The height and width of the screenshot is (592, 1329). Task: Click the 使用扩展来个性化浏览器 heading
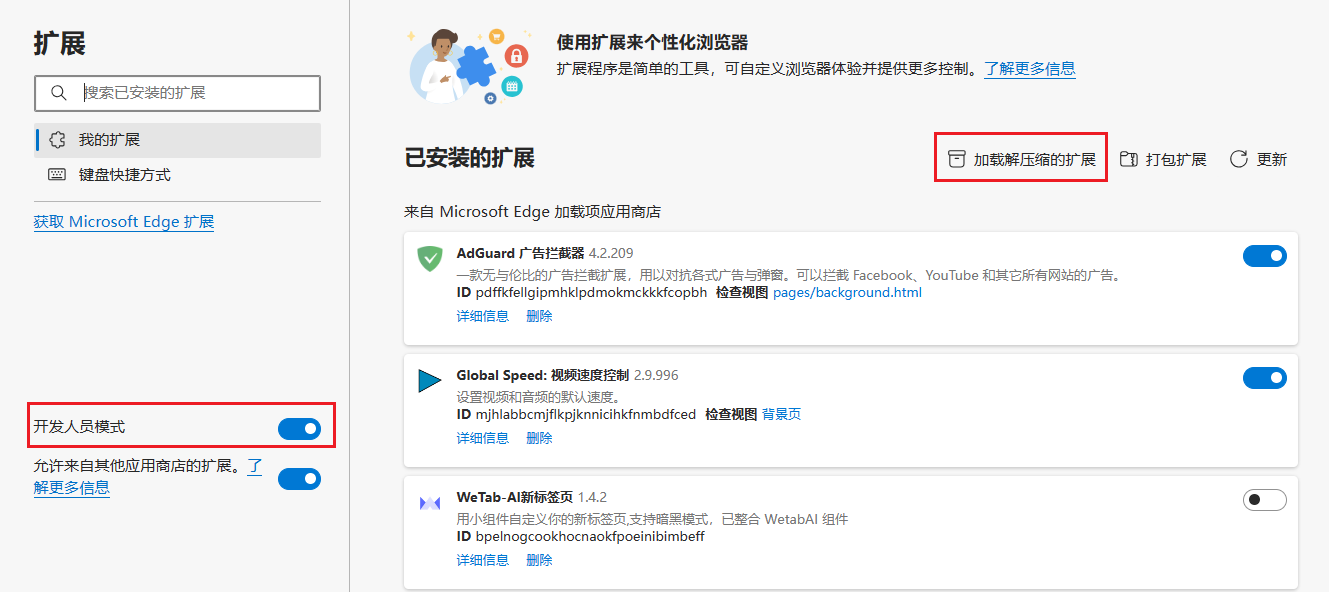tap(652, 43)
